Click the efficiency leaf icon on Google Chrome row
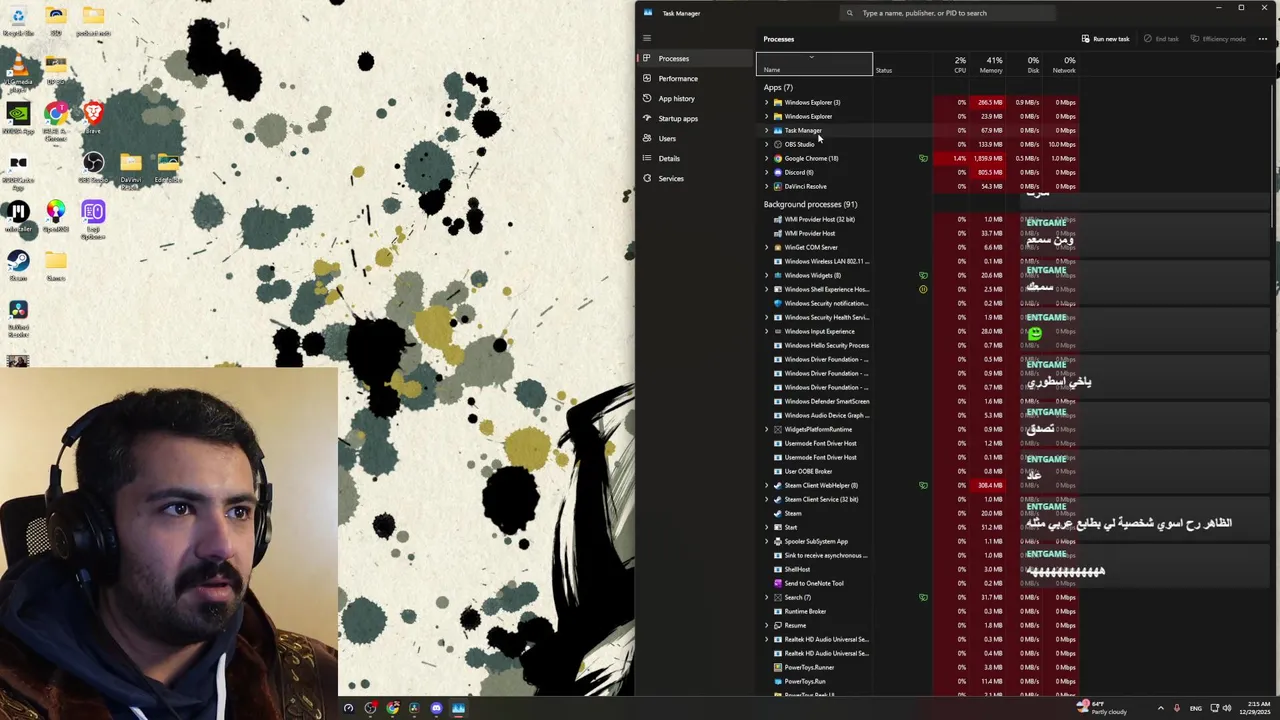Viewport: 1280px width, 720px height. coord(923,158)
